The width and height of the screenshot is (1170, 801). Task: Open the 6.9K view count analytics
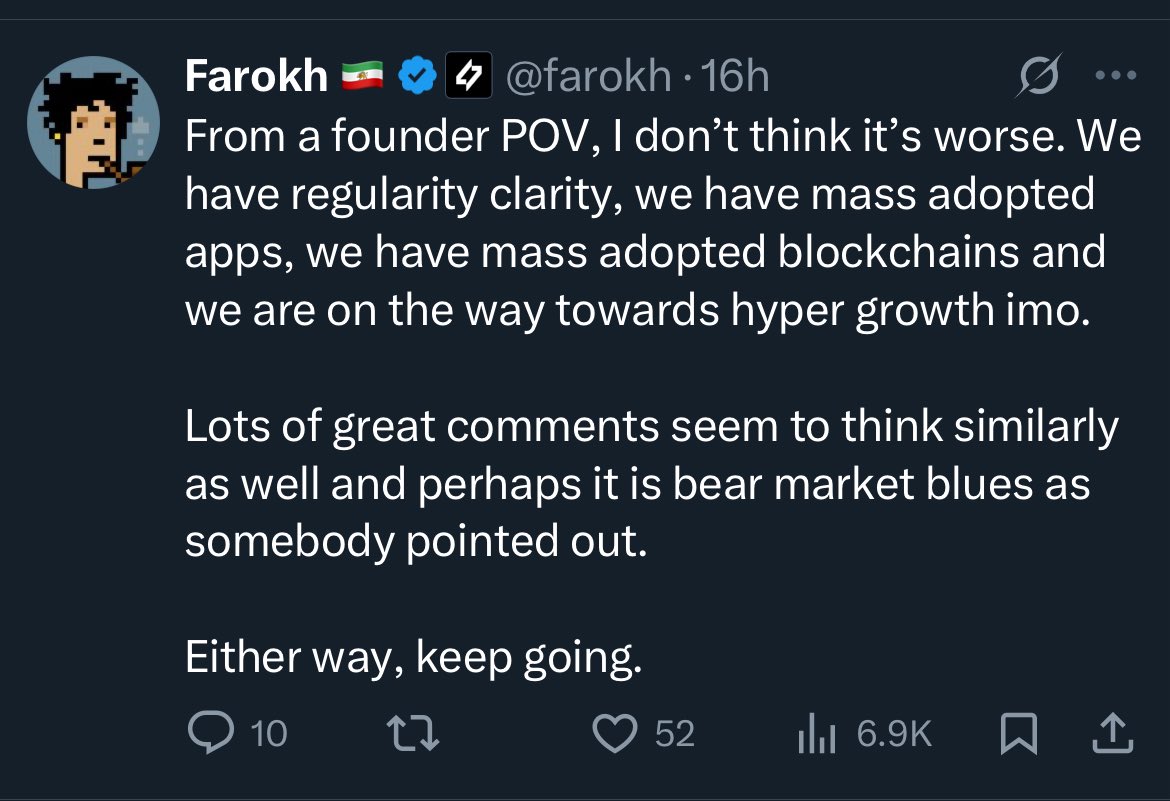click(x=893, y=735)
